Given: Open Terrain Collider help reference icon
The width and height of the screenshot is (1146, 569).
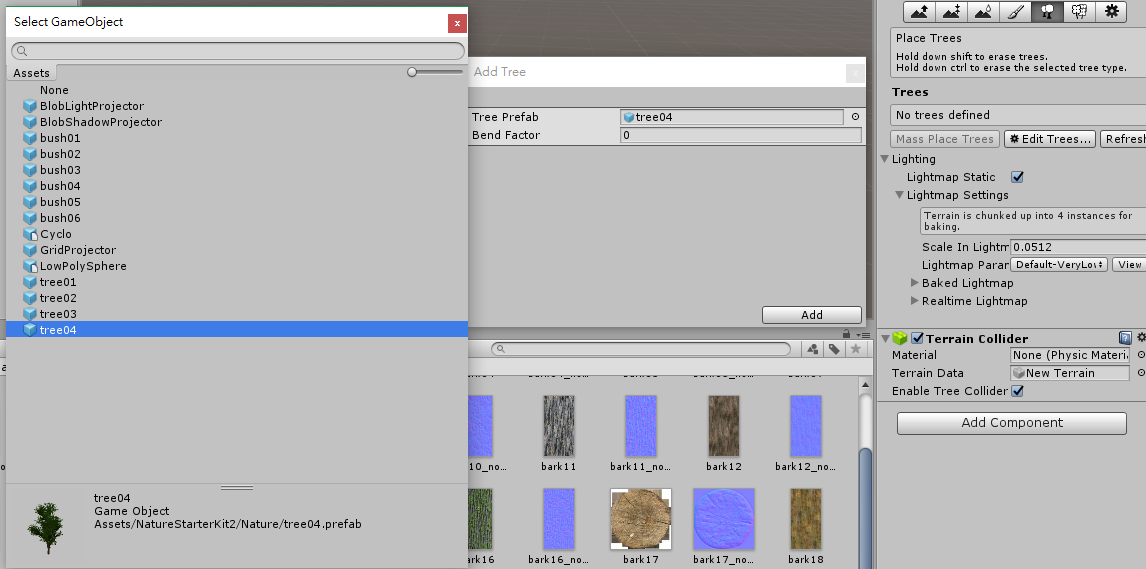Looking at the screenshot, I should [1125, 339].
